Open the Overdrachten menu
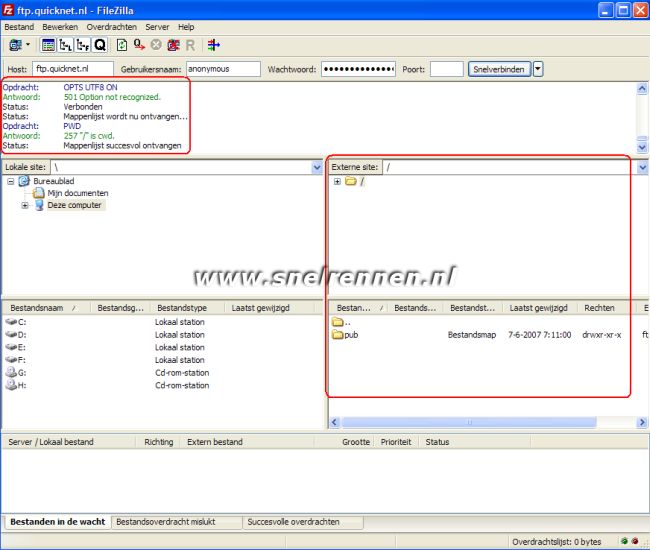 pos(112,27)
